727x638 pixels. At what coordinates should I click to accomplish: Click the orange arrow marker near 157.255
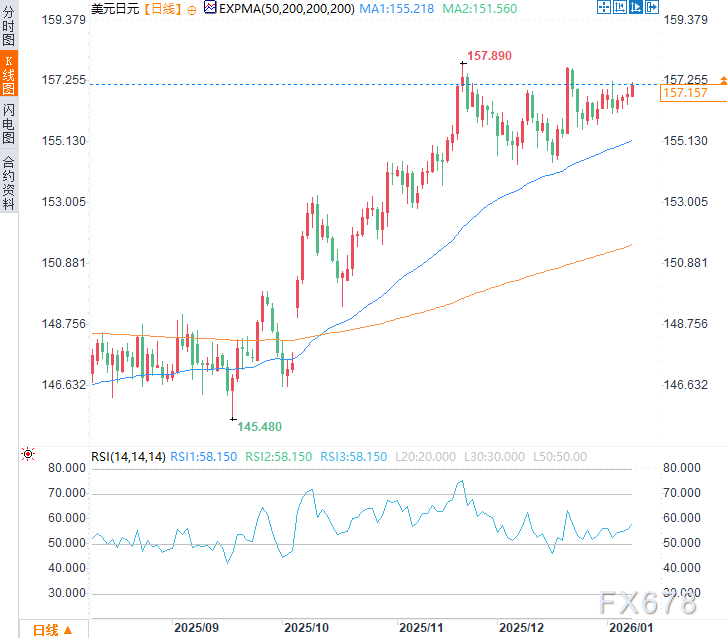point(723,81)
